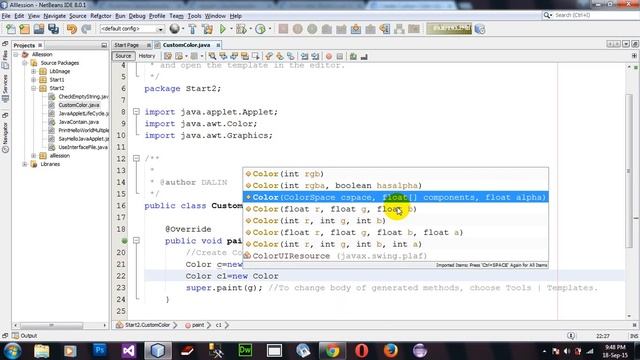Screen dimensions: 640x360
Task: Click the Clean and Build Project icon
Action: pyautogui.click(x=207, y=29)
